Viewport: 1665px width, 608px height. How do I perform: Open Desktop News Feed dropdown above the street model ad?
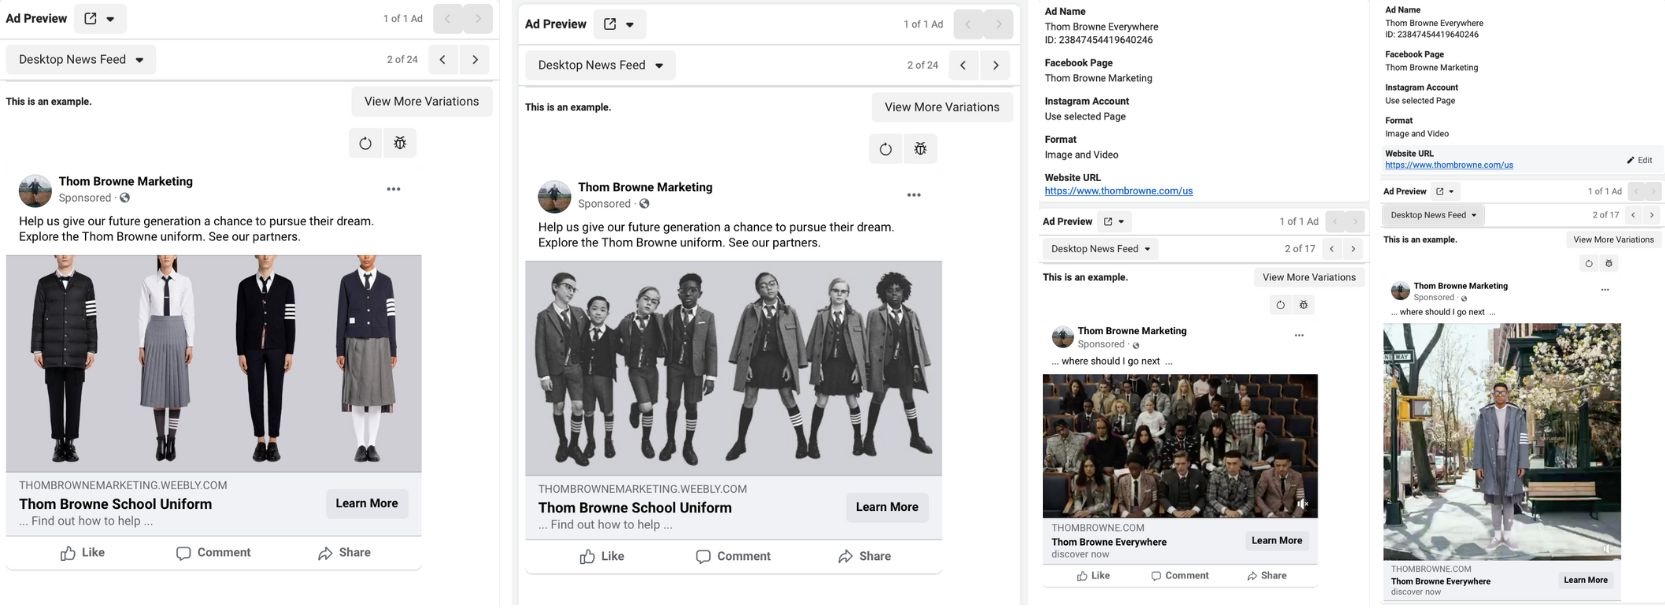pyautogui.click(x=1434, y=215)
